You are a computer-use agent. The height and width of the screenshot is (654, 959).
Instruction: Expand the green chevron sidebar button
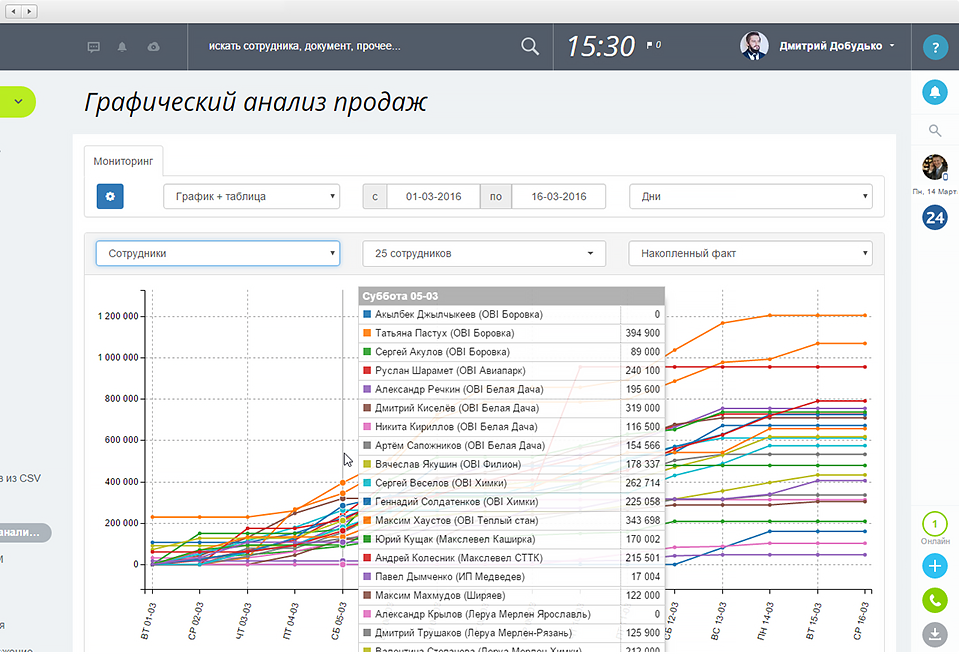tap(17, 102)
